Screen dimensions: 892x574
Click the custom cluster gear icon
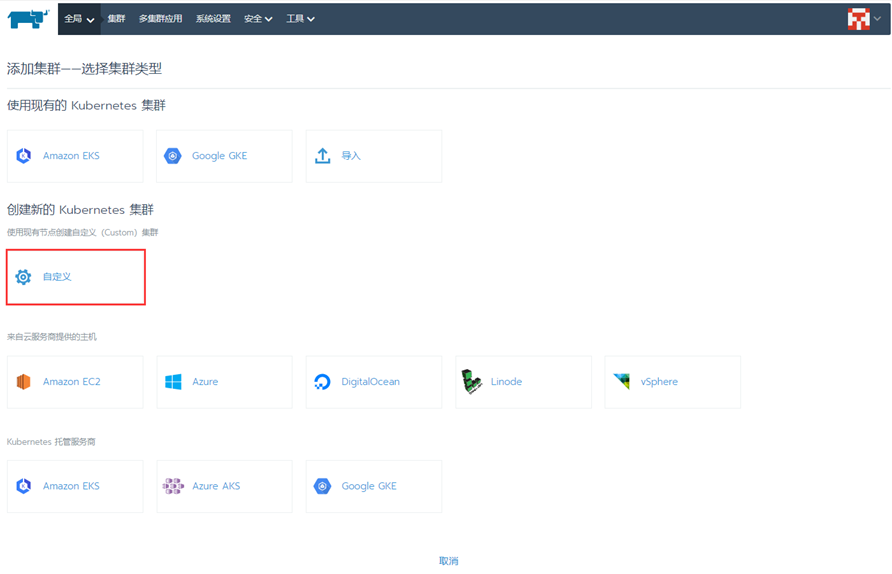tap(23, 277)
